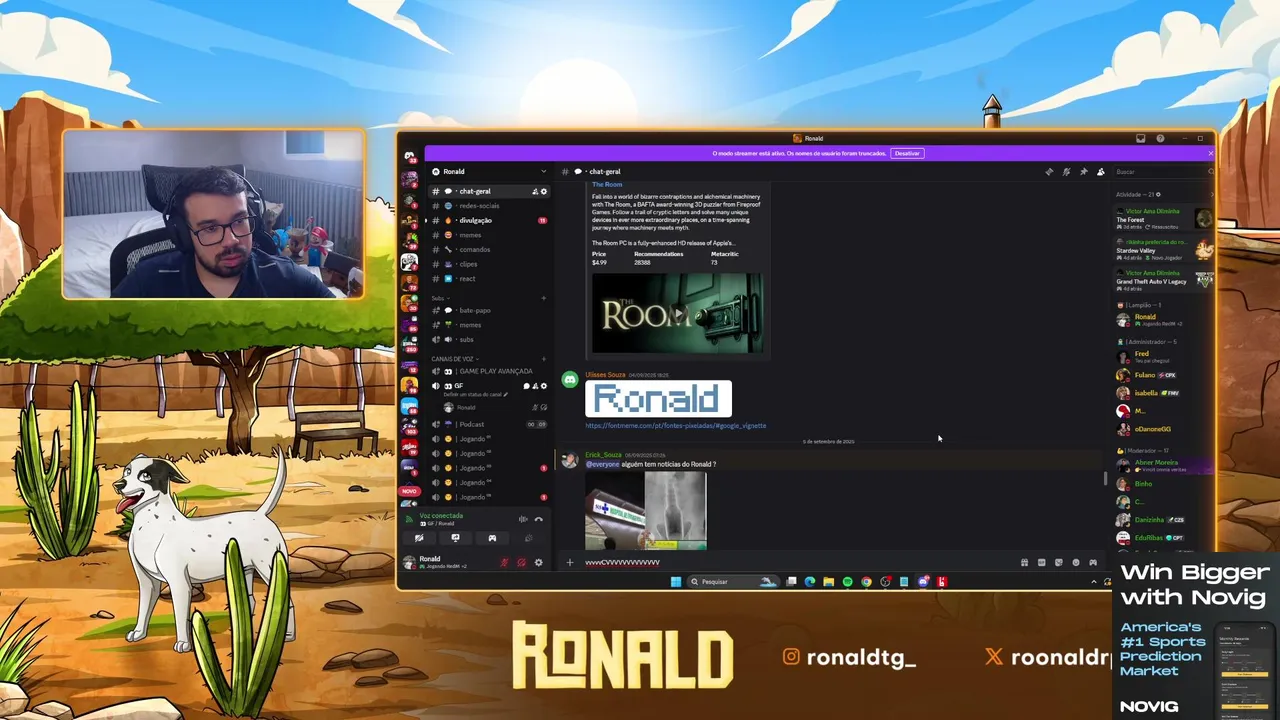
Task: Open soundboard button in voice panel
Action: pos(528,538)
